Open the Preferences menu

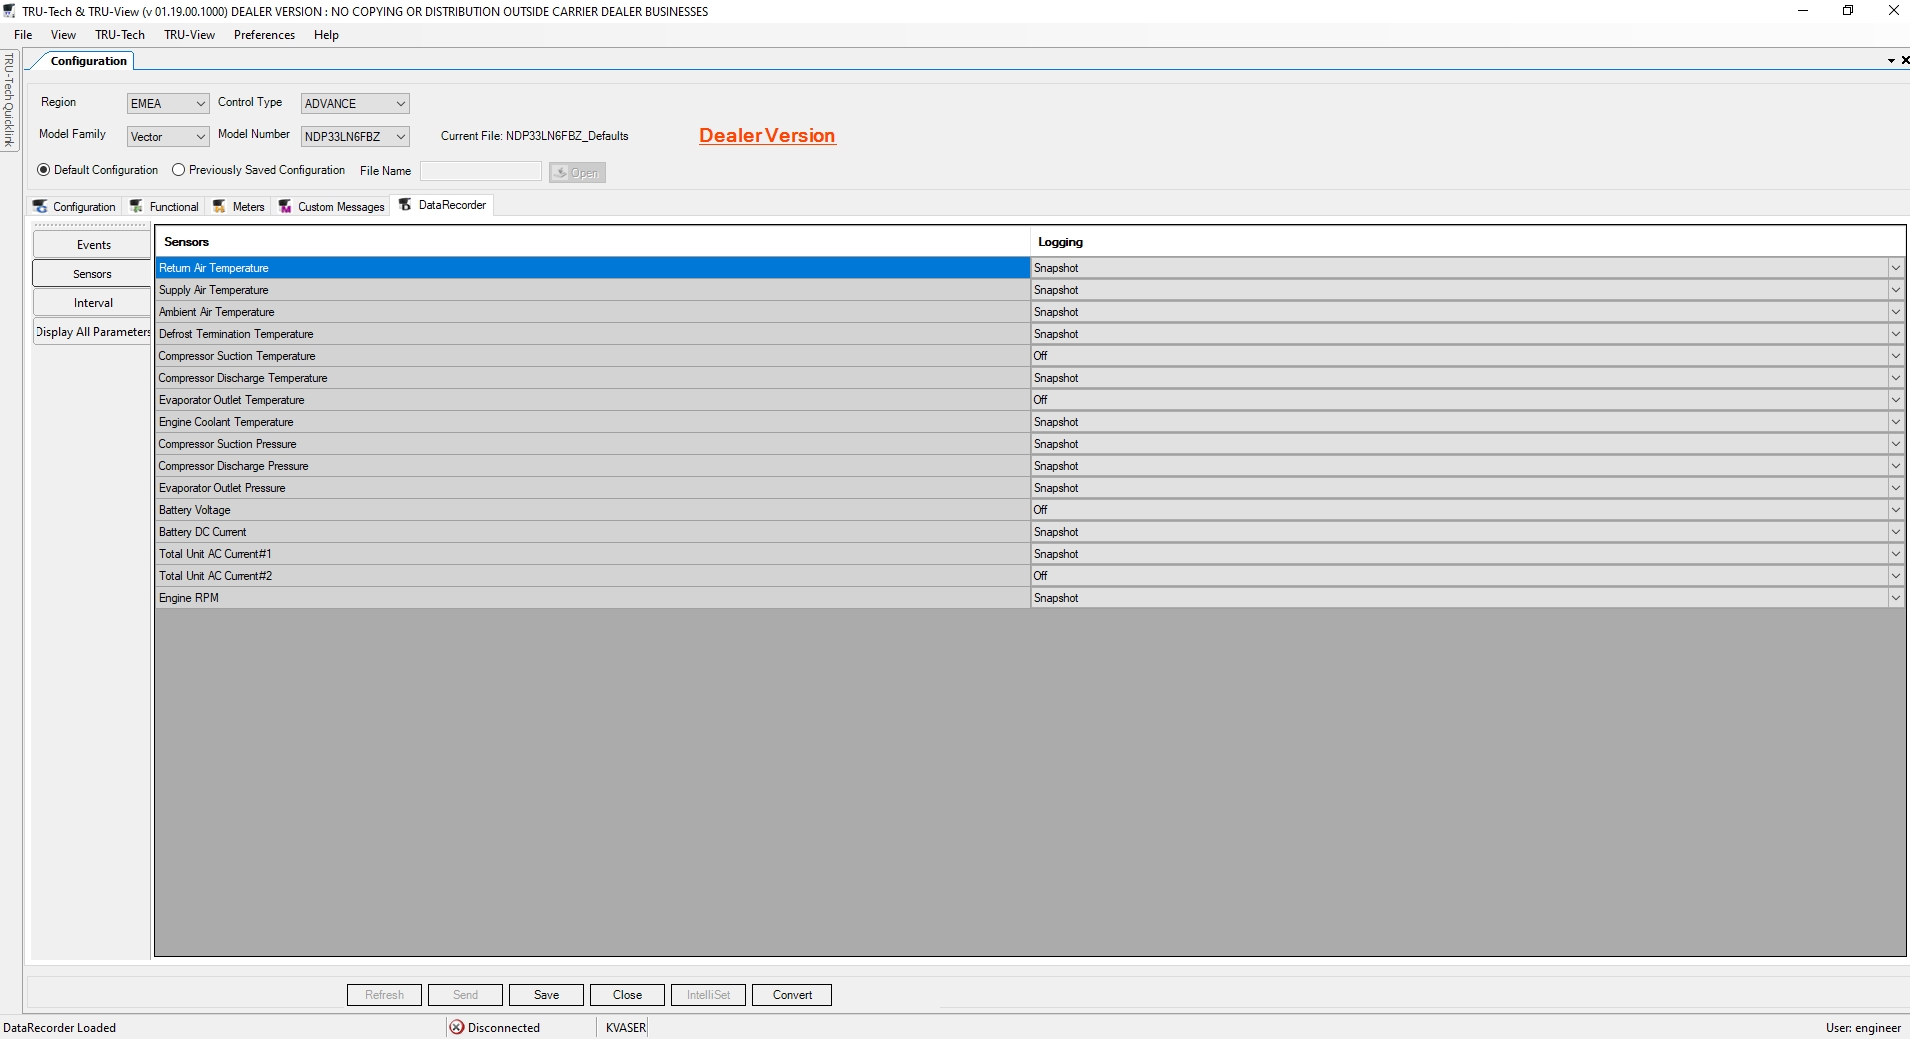pos(264,35)
